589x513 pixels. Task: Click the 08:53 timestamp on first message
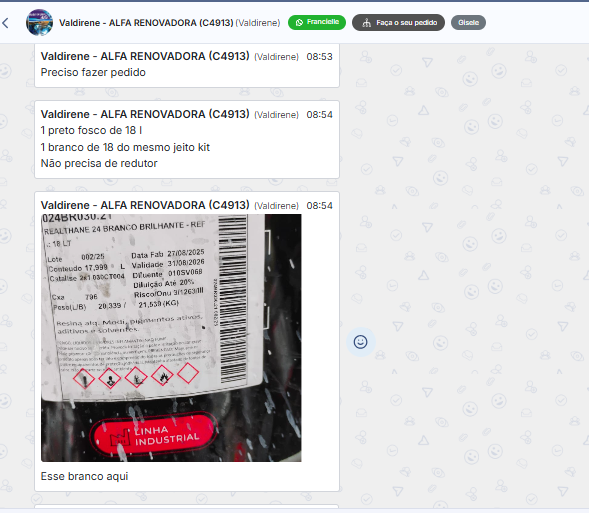point(319,57)
